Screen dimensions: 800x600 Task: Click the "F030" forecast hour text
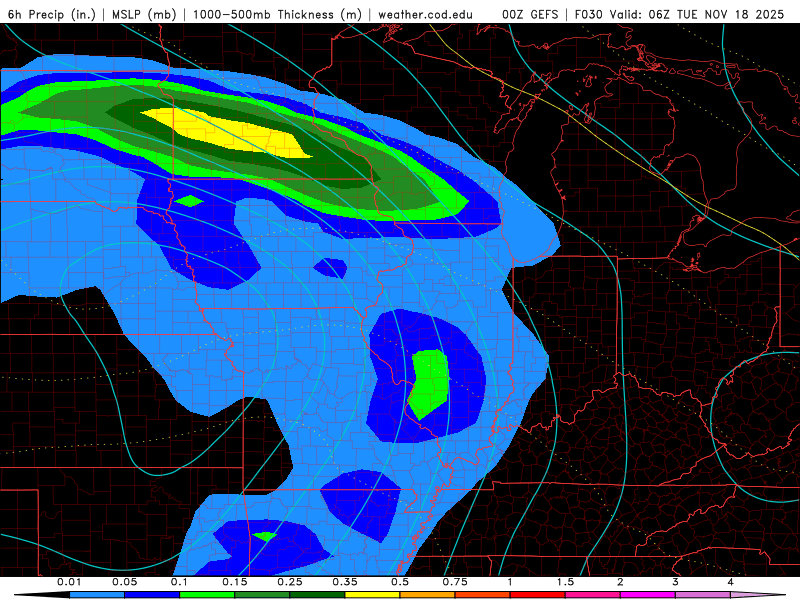tap(589, 14)
